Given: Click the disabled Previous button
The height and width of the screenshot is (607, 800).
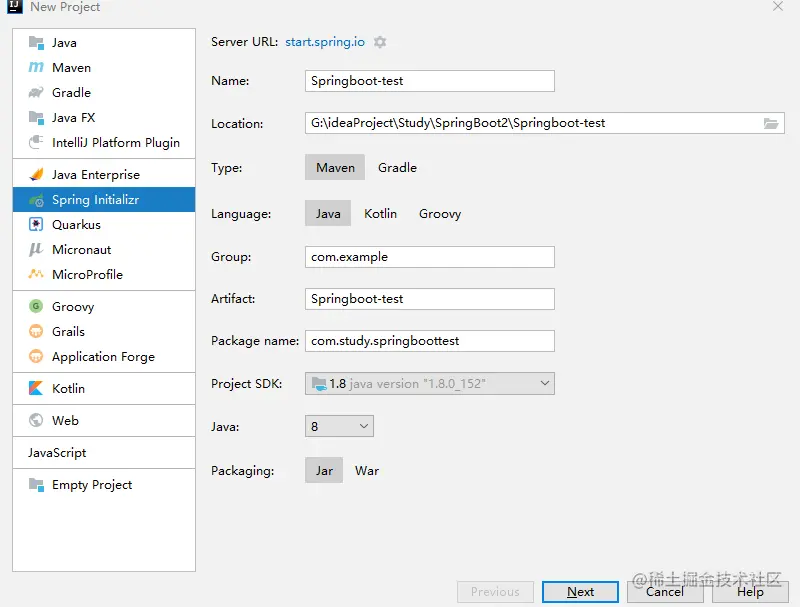Looking at the screenshot, I should pos(495,592).
